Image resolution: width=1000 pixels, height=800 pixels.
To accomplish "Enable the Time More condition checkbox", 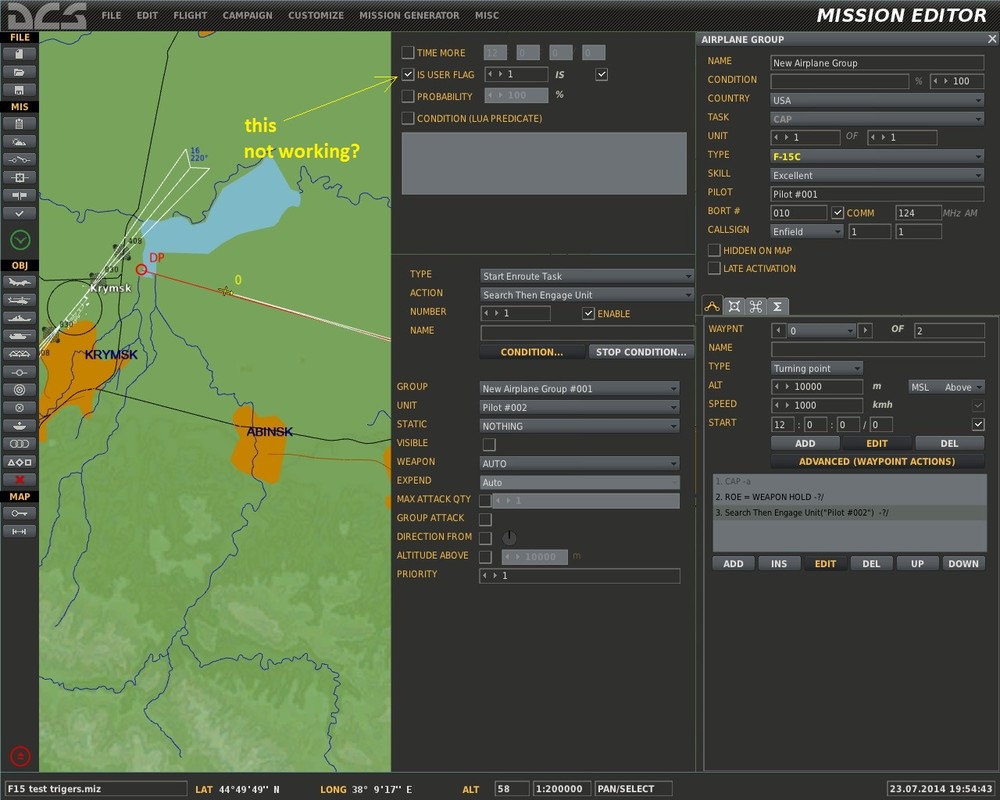I will pos(408,53).
